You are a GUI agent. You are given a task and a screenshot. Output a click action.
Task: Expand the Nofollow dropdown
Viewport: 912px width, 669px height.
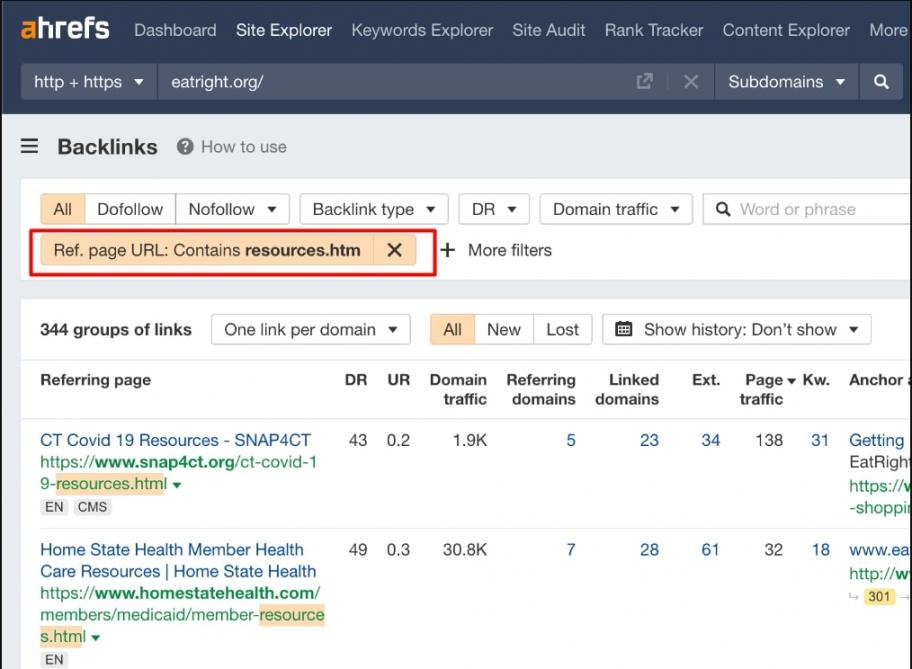click(x=232, y=209)
